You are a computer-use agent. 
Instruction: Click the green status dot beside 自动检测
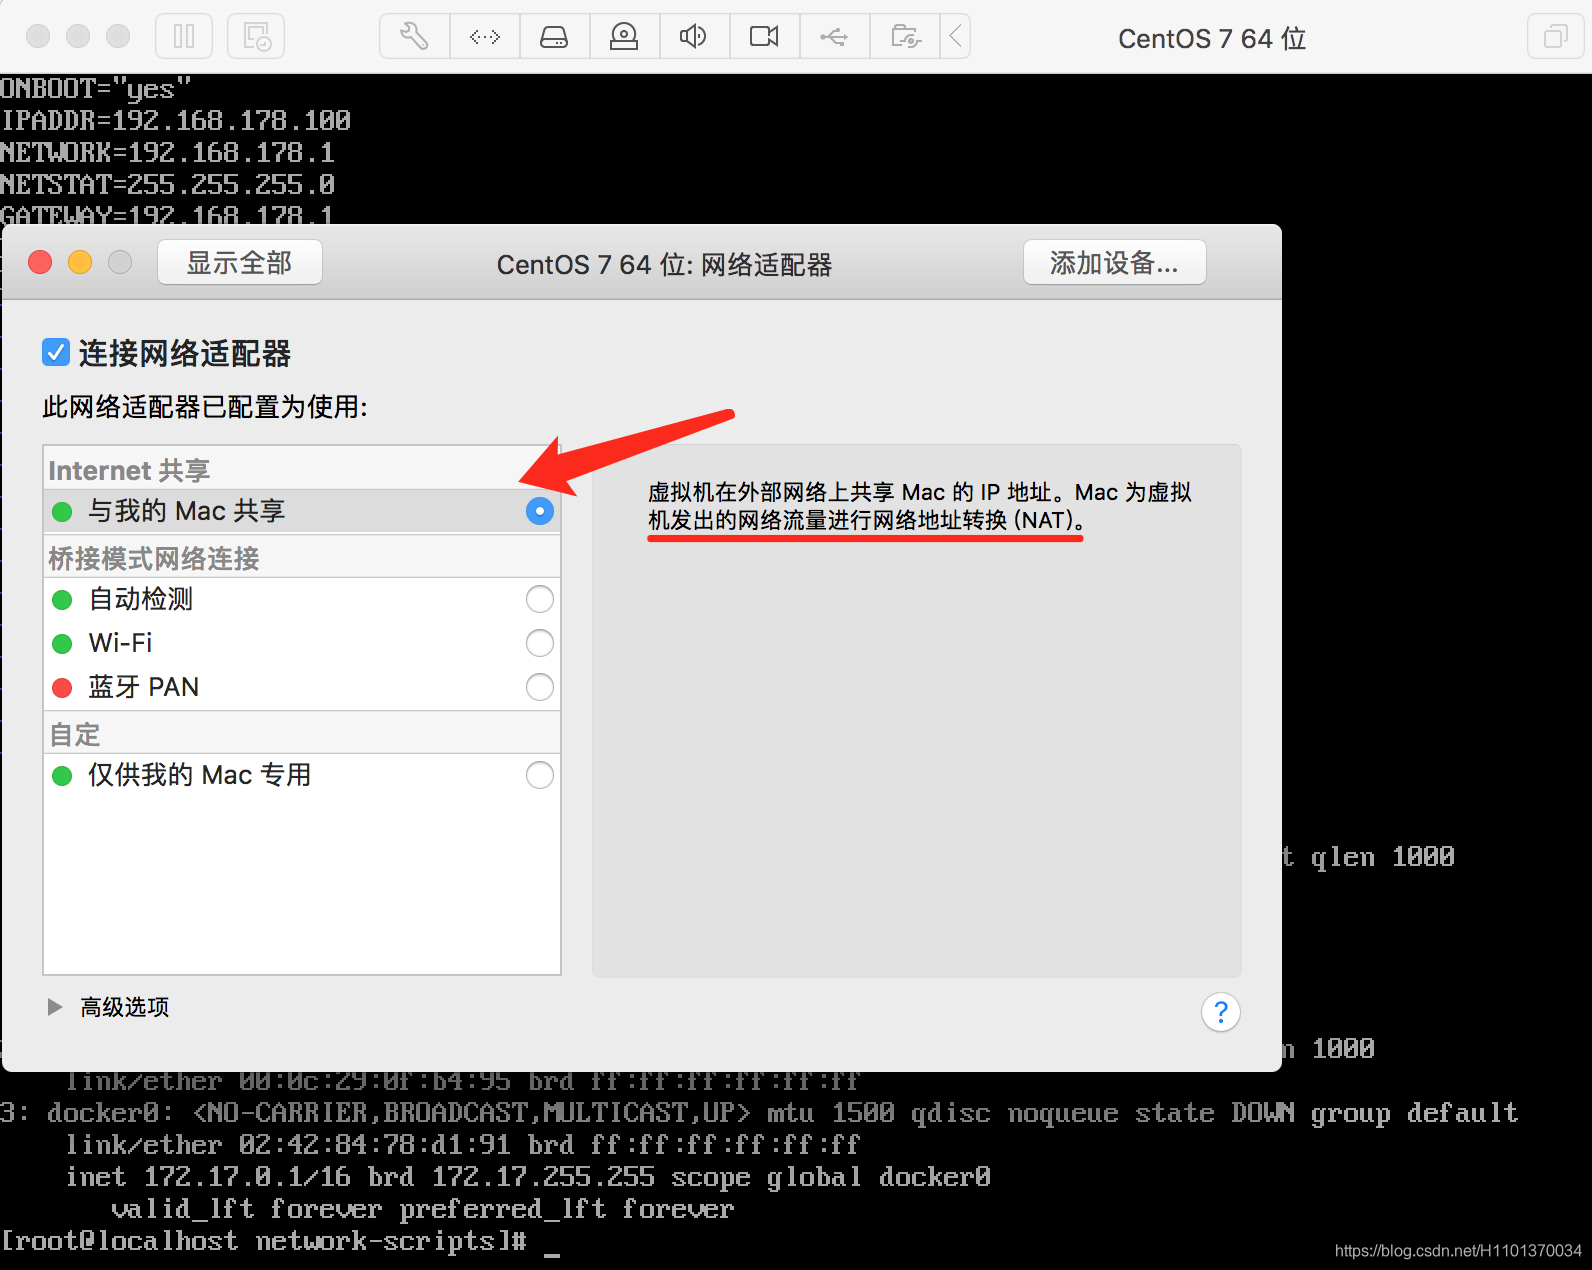62,600
